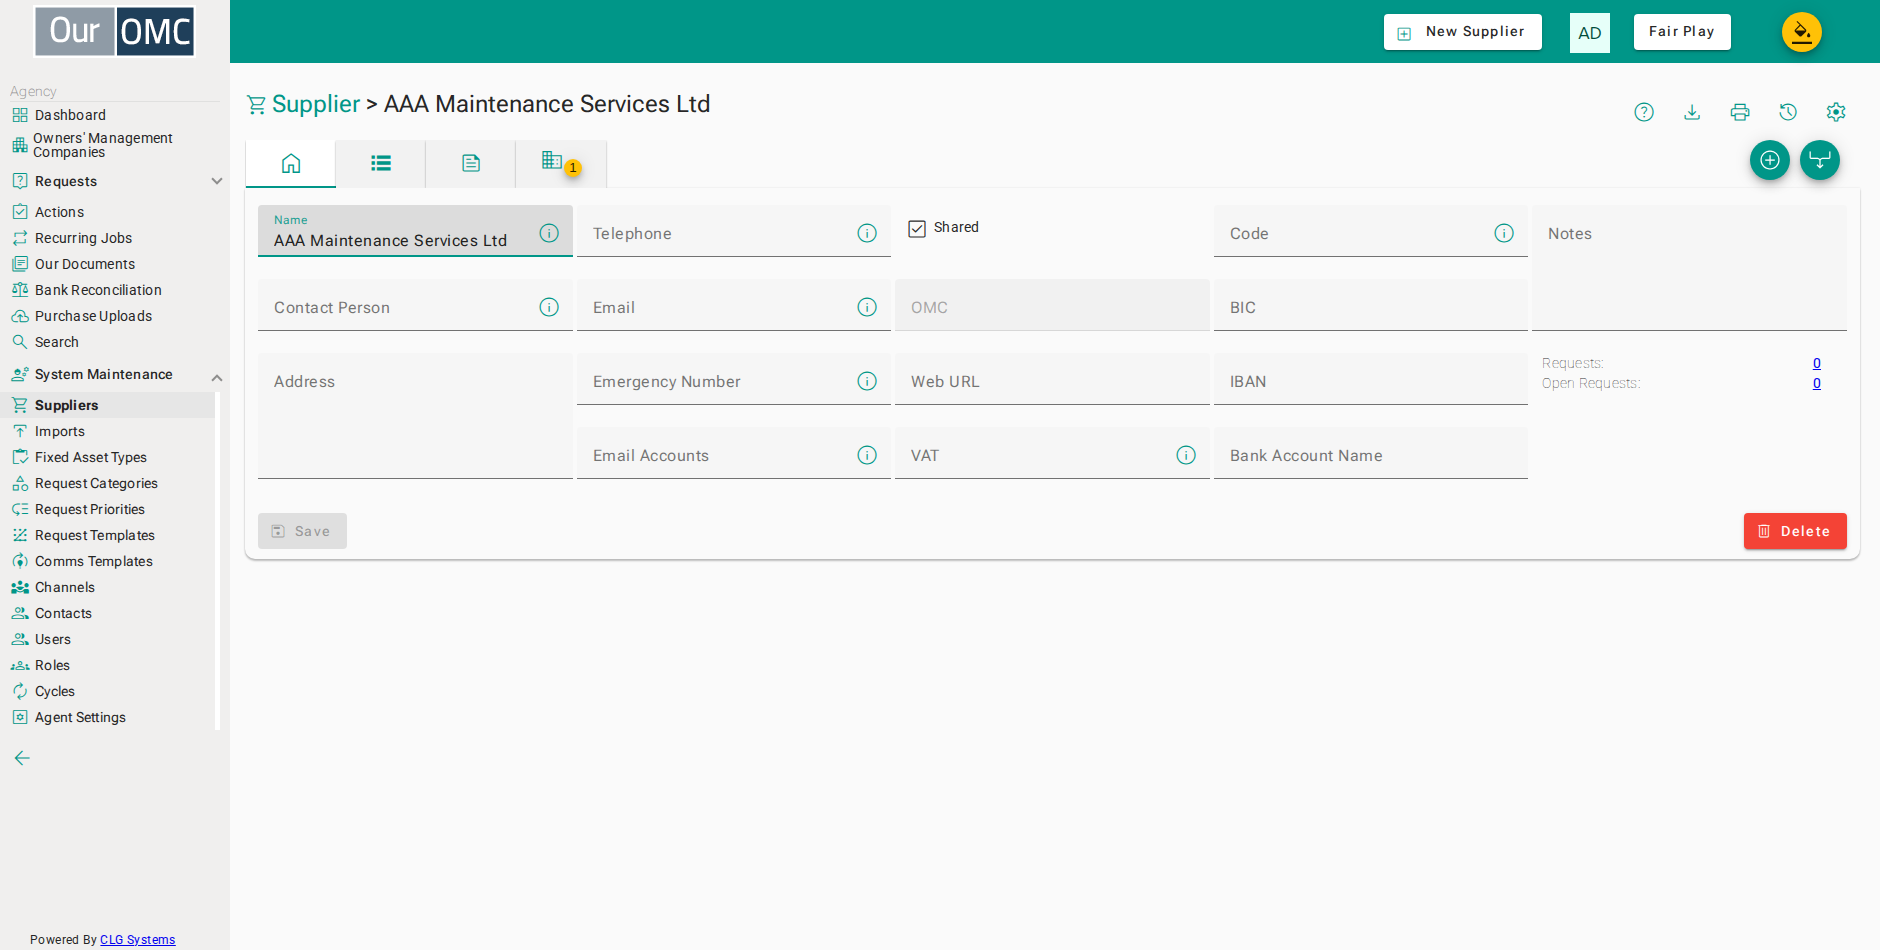Open the settings gear icon
Viewport: 1880px width, 950px height.
pos(1836,112)
